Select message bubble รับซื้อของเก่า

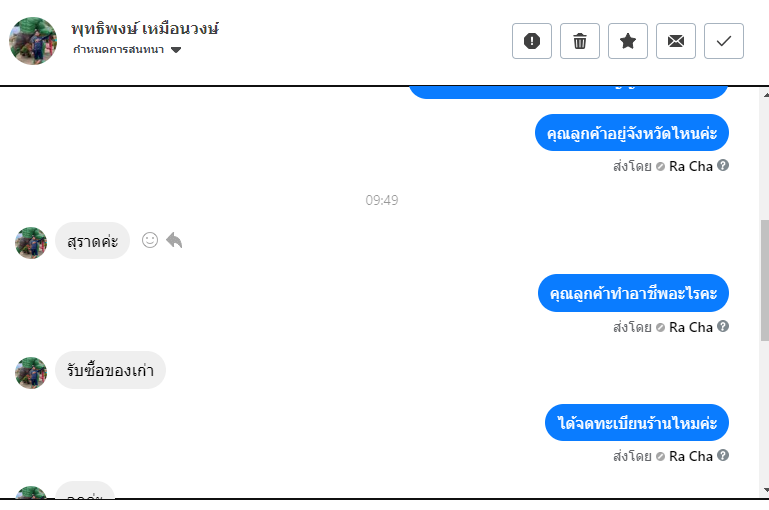tap(110, 370)
